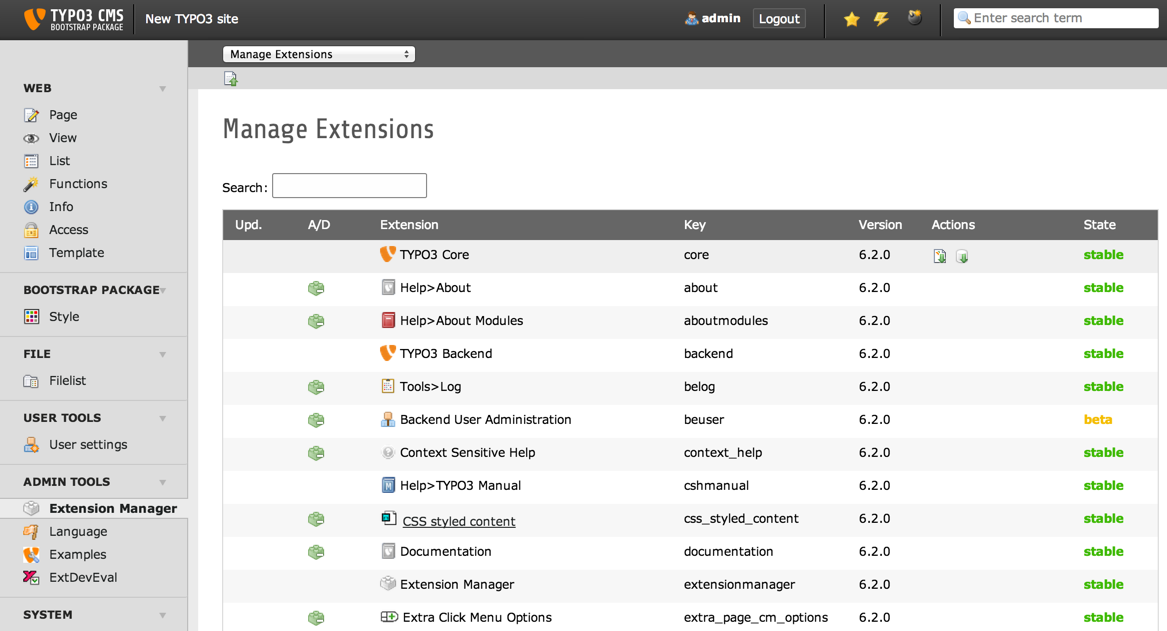The image size is (1167, 631).
Task: Click the beta state label for beuser
Action: tap(1098, 420)
